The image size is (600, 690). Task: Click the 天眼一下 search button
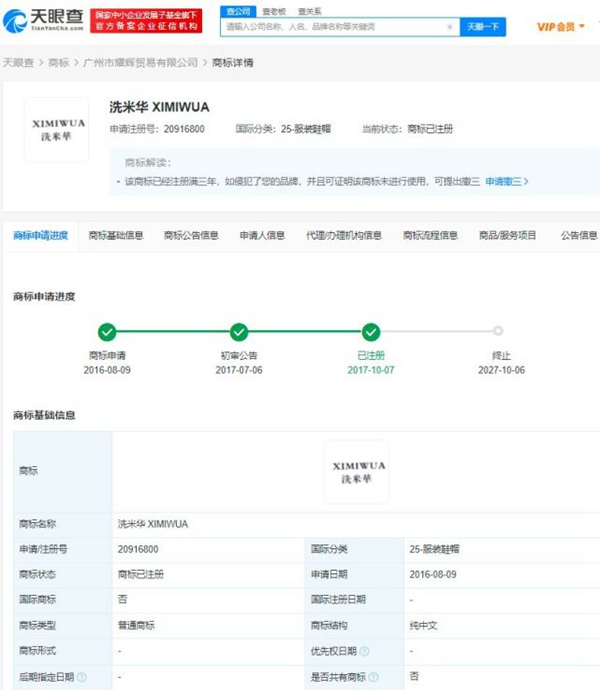[x=484, y=27]
